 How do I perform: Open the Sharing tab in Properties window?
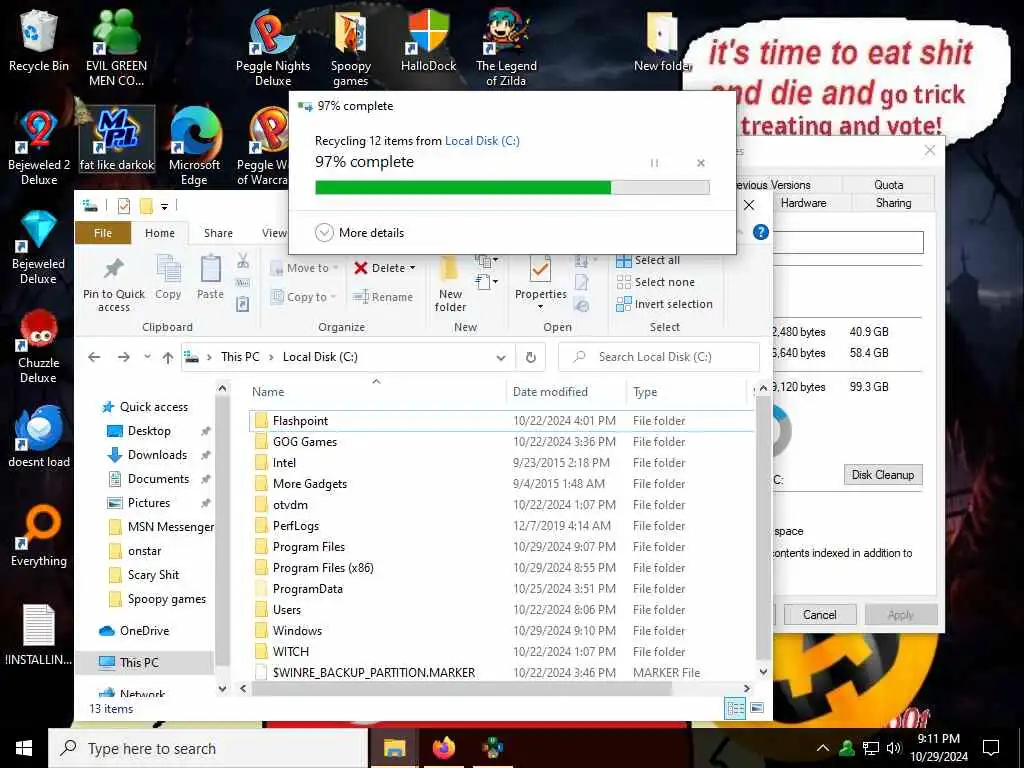[893, 203]
